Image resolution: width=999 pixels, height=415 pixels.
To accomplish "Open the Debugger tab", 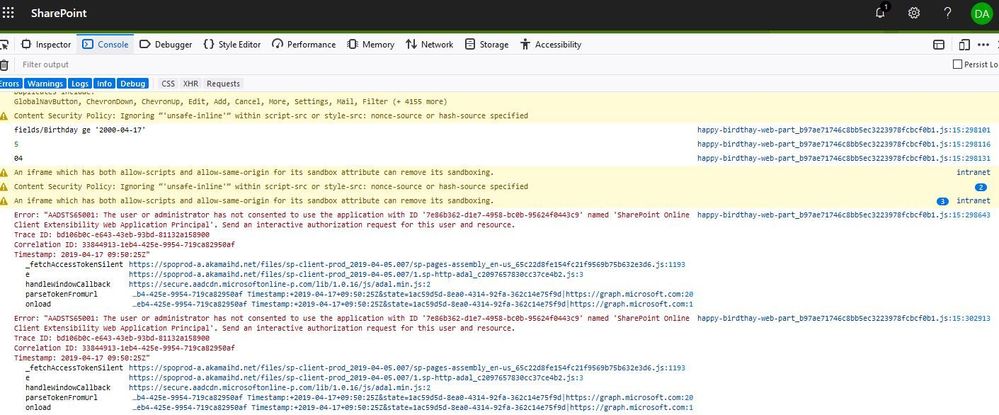I will (166, 45).
